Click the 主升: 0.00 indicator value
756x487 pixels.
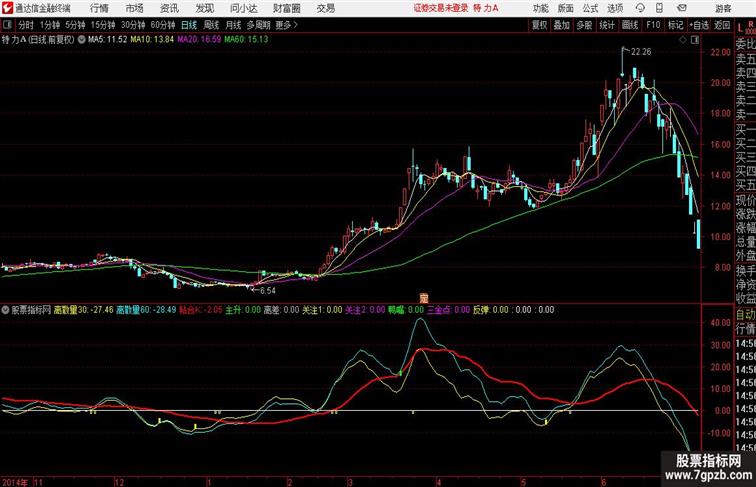[x=243, y=310]
